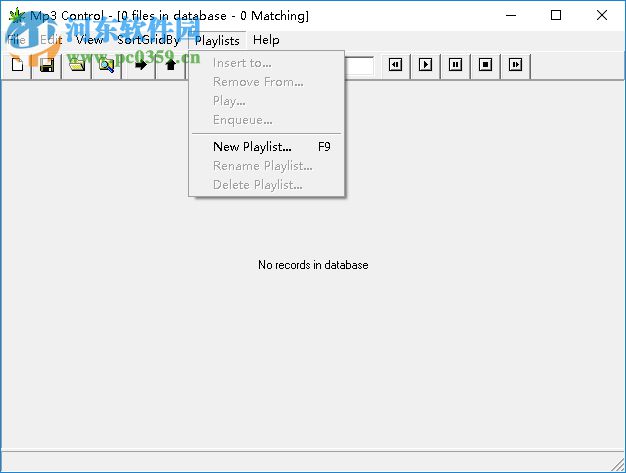Select the Rename Playlist... menu entry
Viewport: 626px width, 473px height.
(266, 166)
